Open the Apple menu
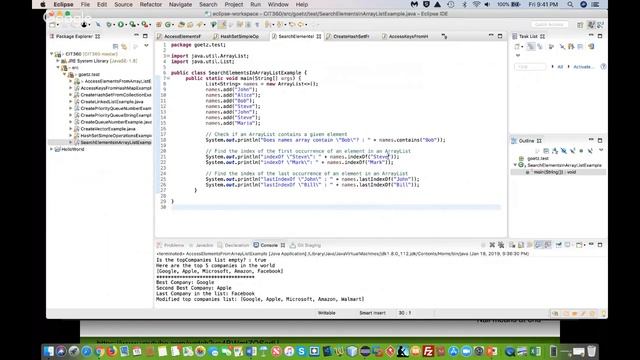Image resolution: width=640 pixels, height=360 pixels. [x=43, y=4]
